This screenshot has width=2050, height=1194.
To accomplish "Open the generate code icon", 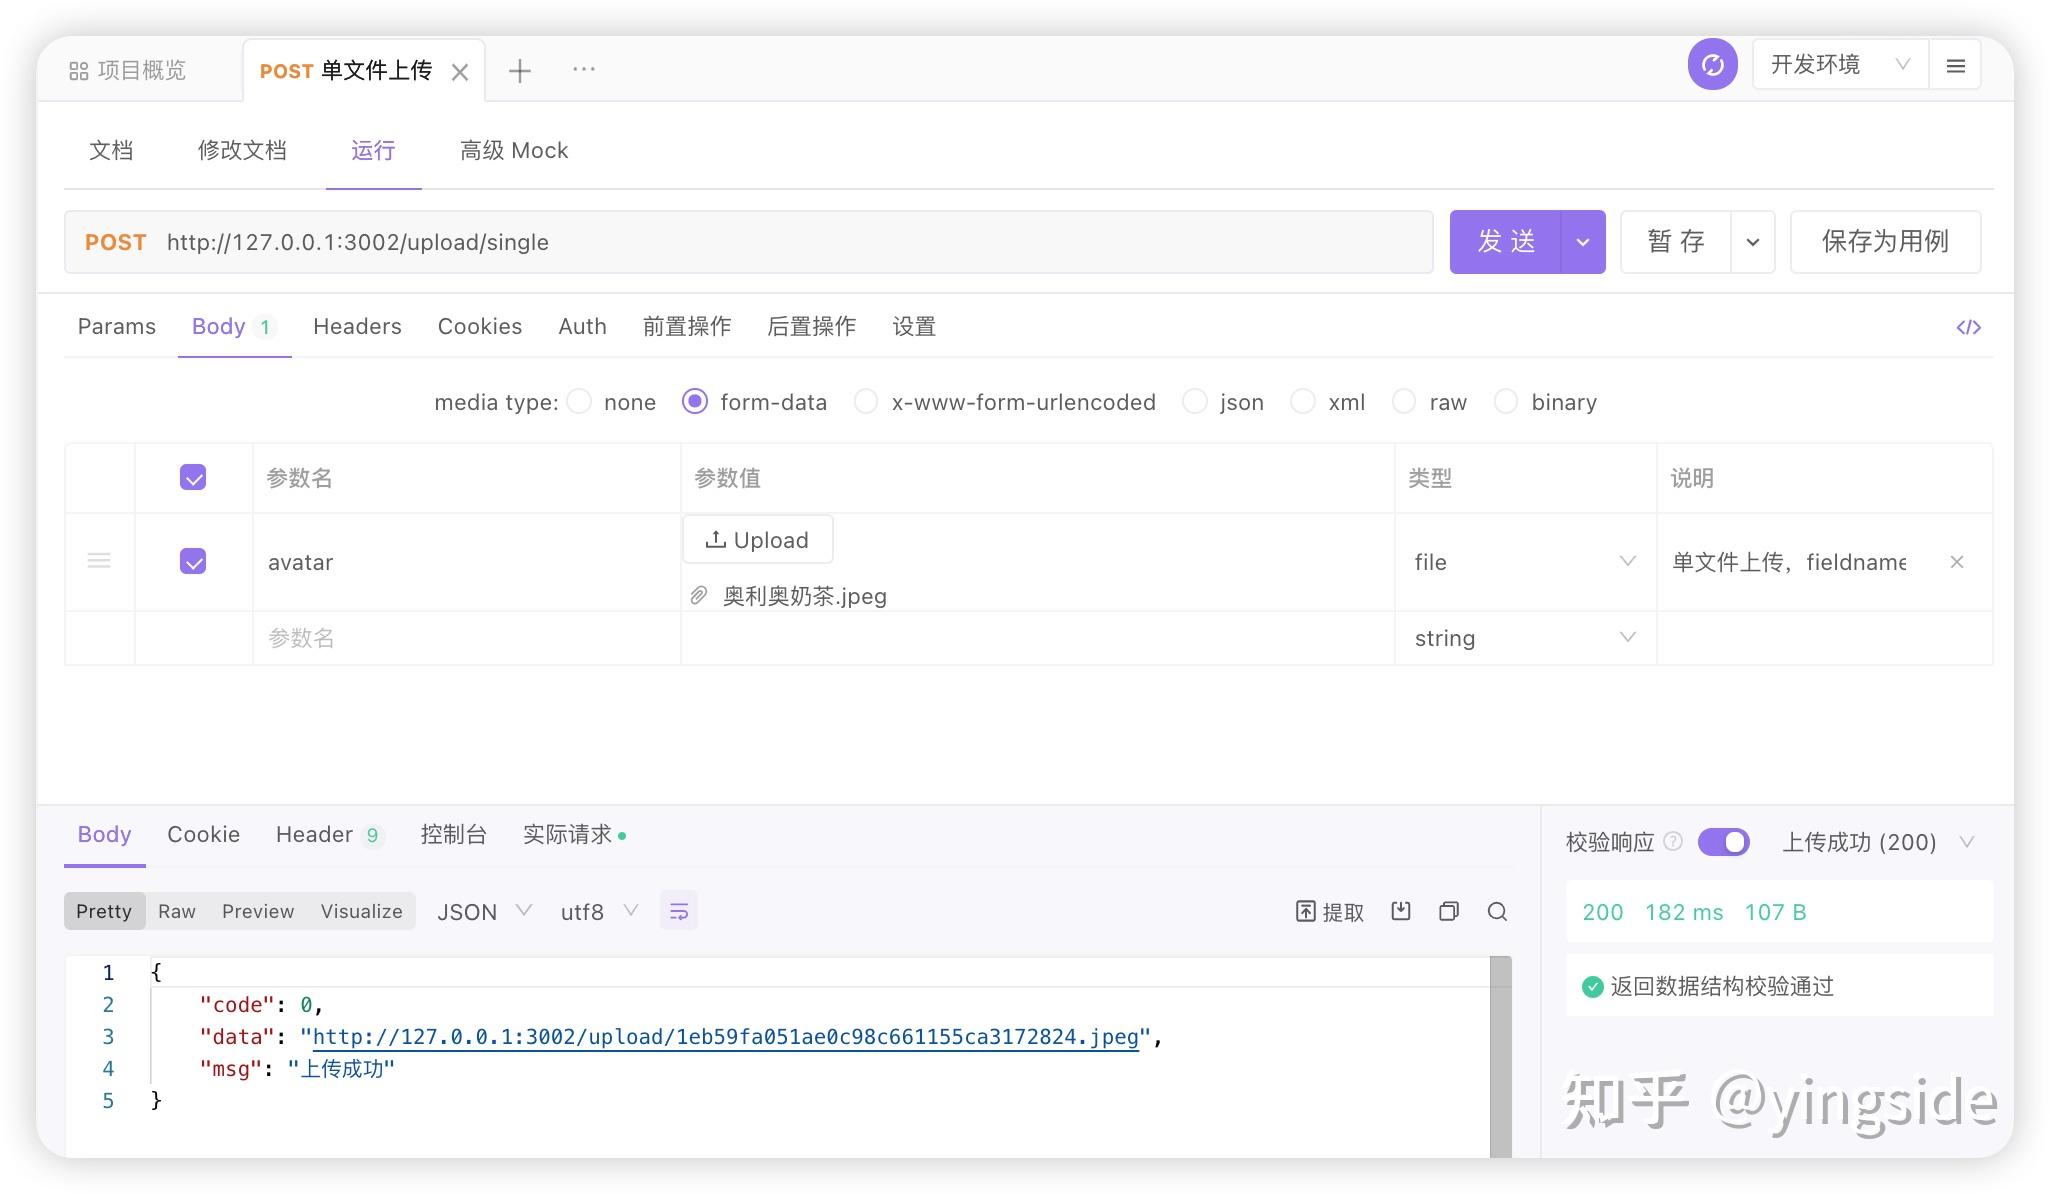I will [x=1968, y=327].
